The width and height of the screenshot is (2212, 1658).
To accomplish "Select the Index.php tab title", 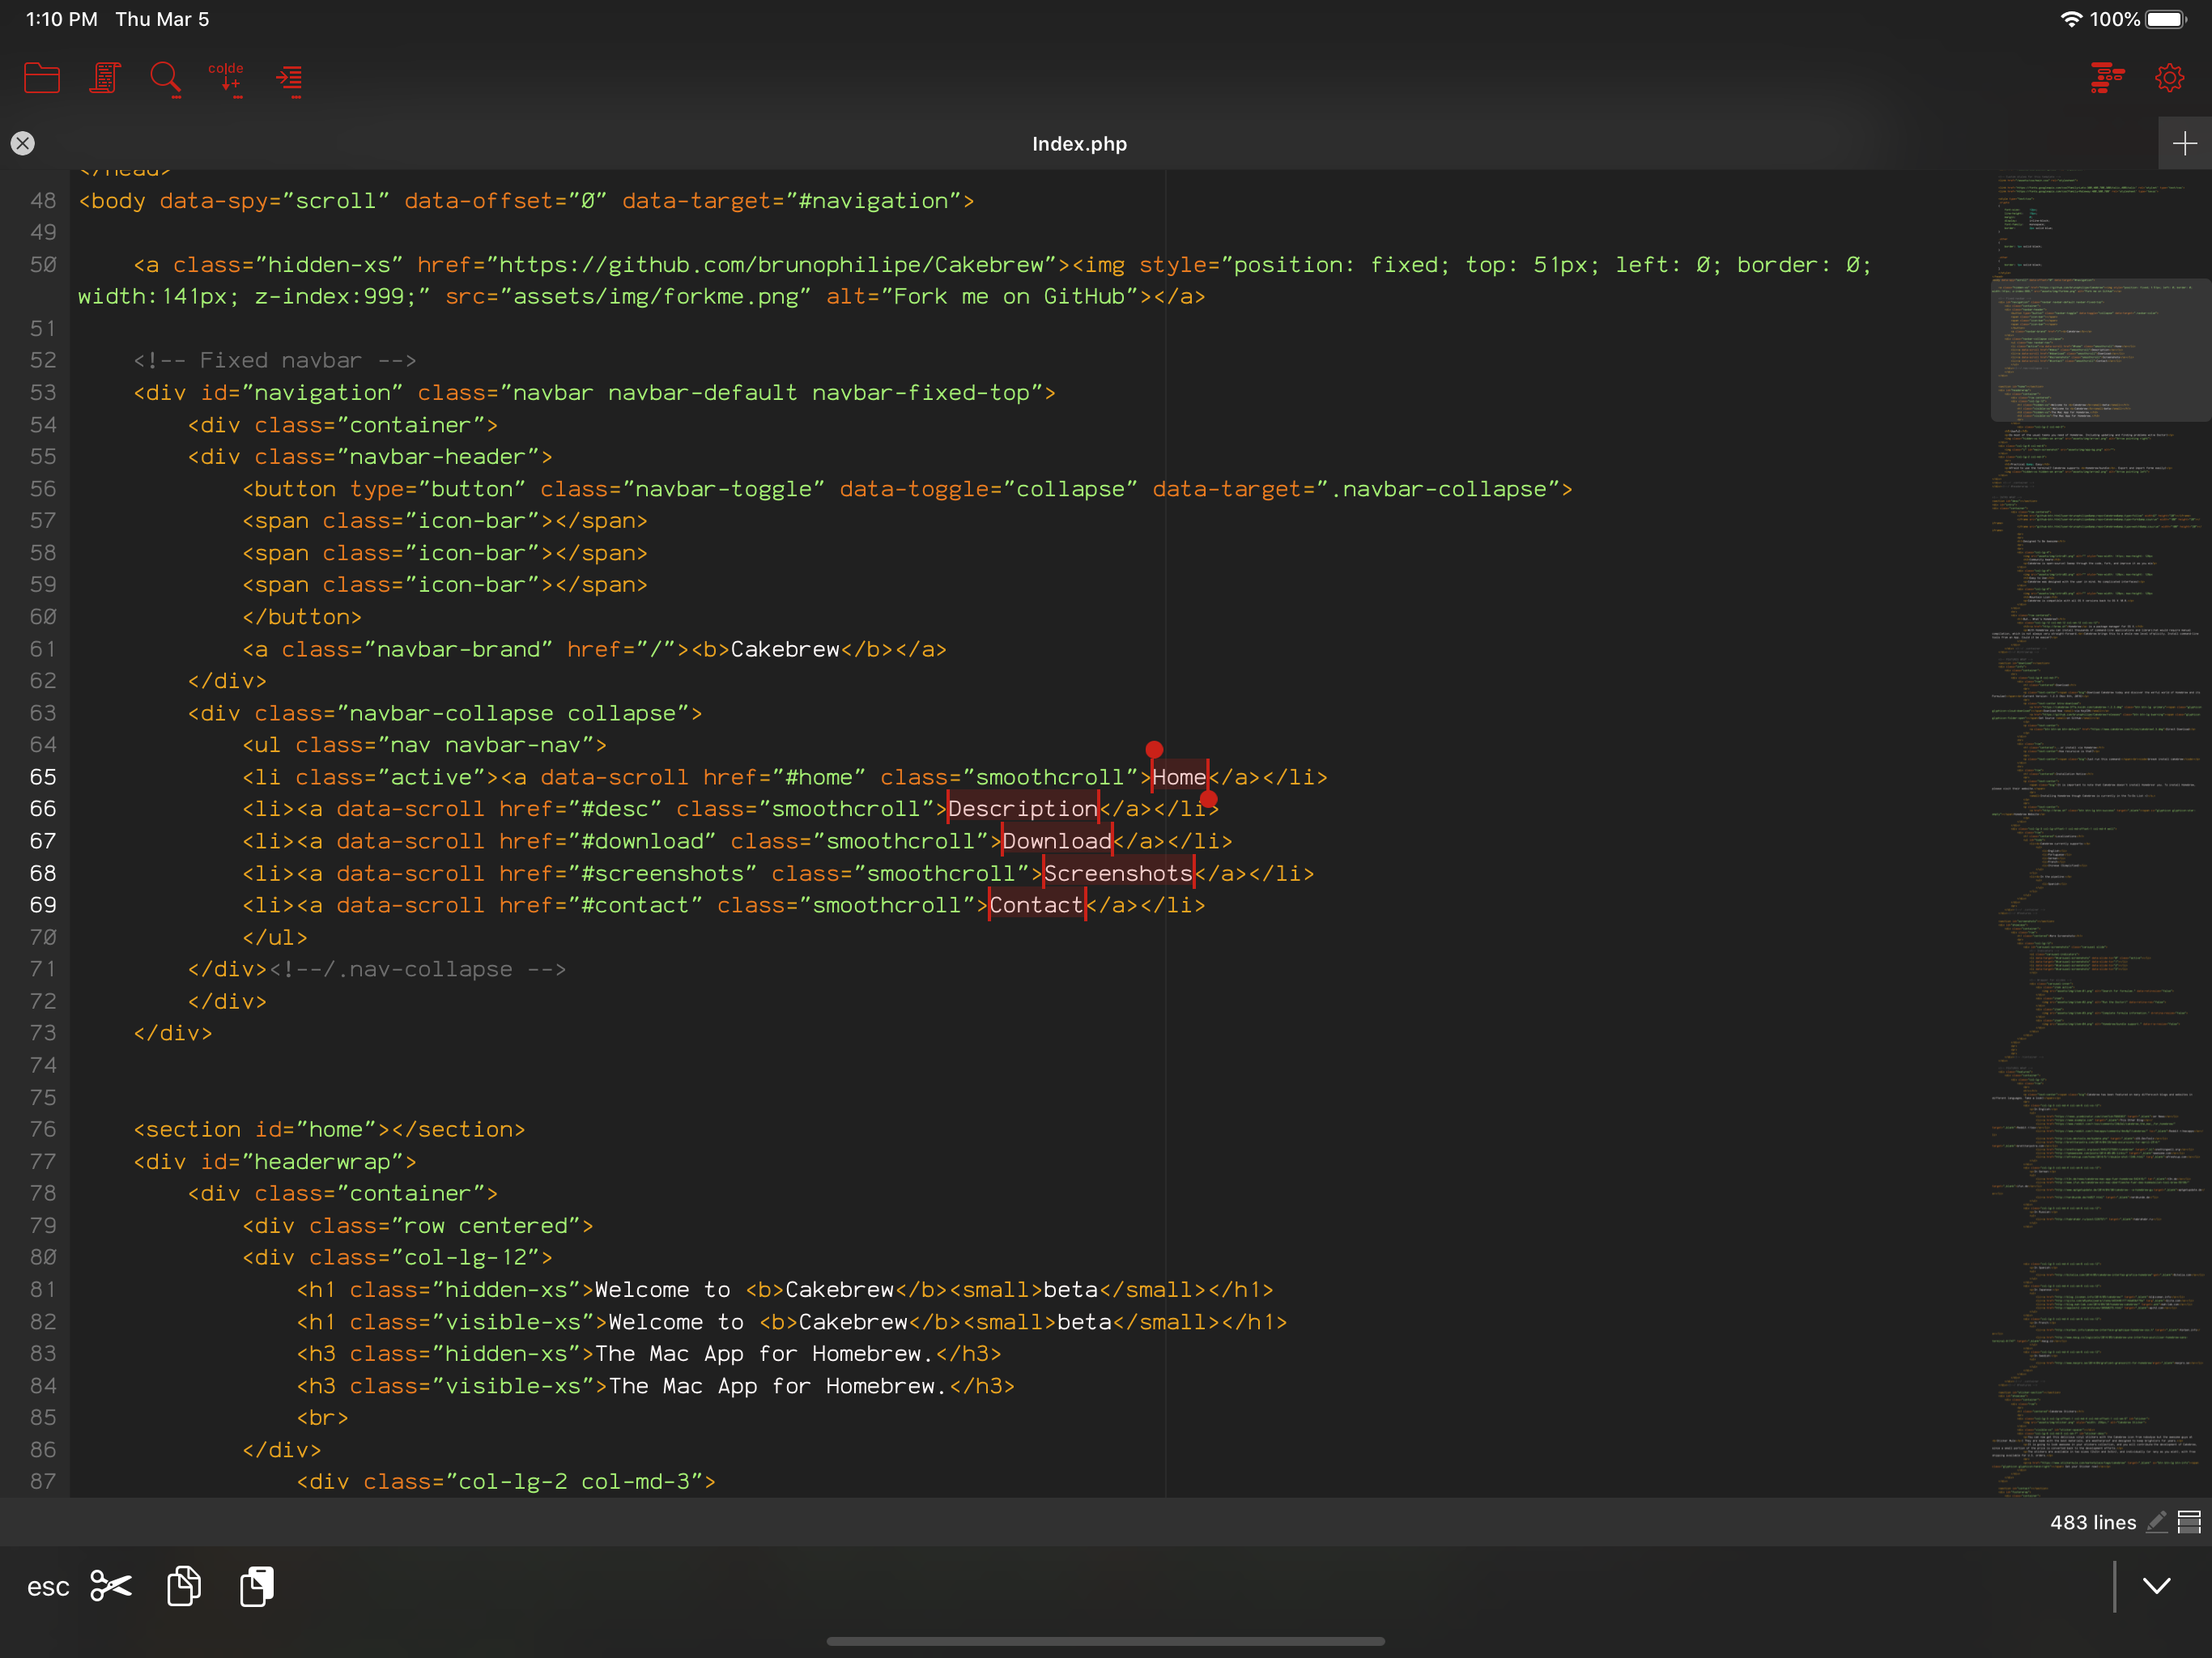I will (1079, 144).
